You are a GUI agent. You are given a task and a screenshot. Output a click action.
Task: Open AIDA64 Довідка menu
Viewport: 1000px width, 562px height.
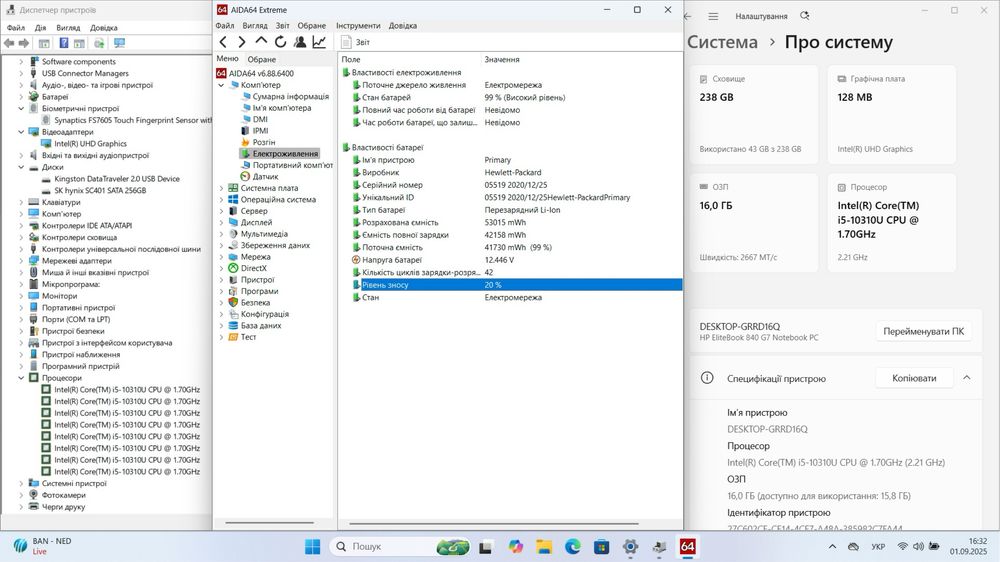[402, 26]
